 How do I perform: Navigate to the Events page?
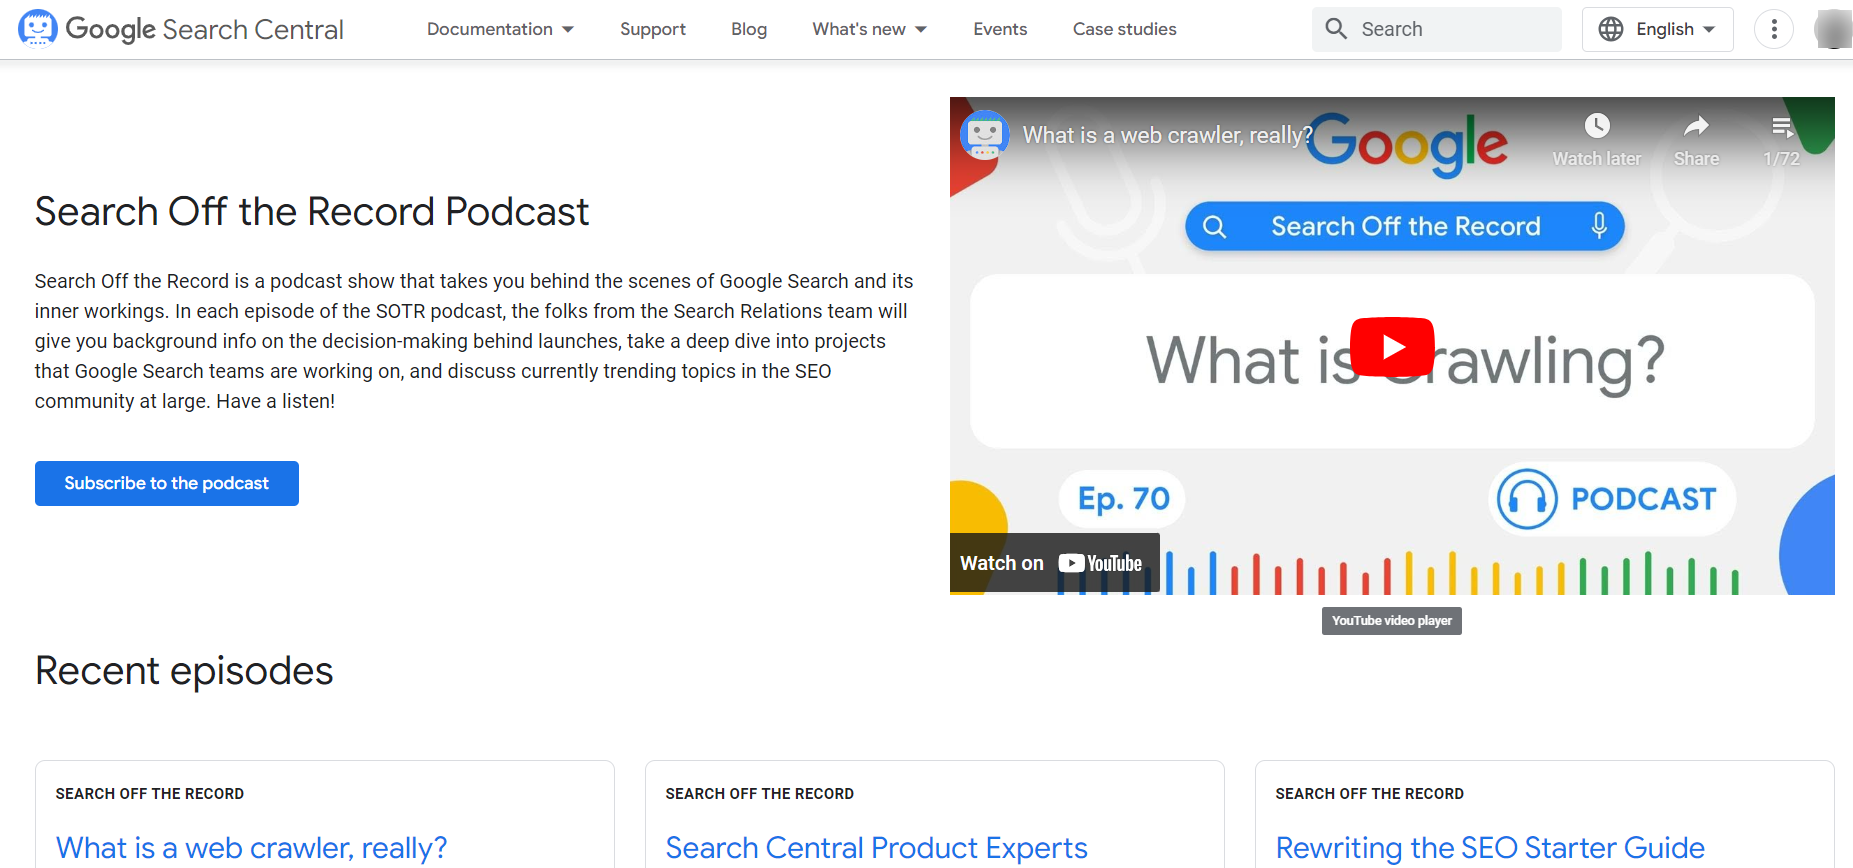pos(1000,29)
